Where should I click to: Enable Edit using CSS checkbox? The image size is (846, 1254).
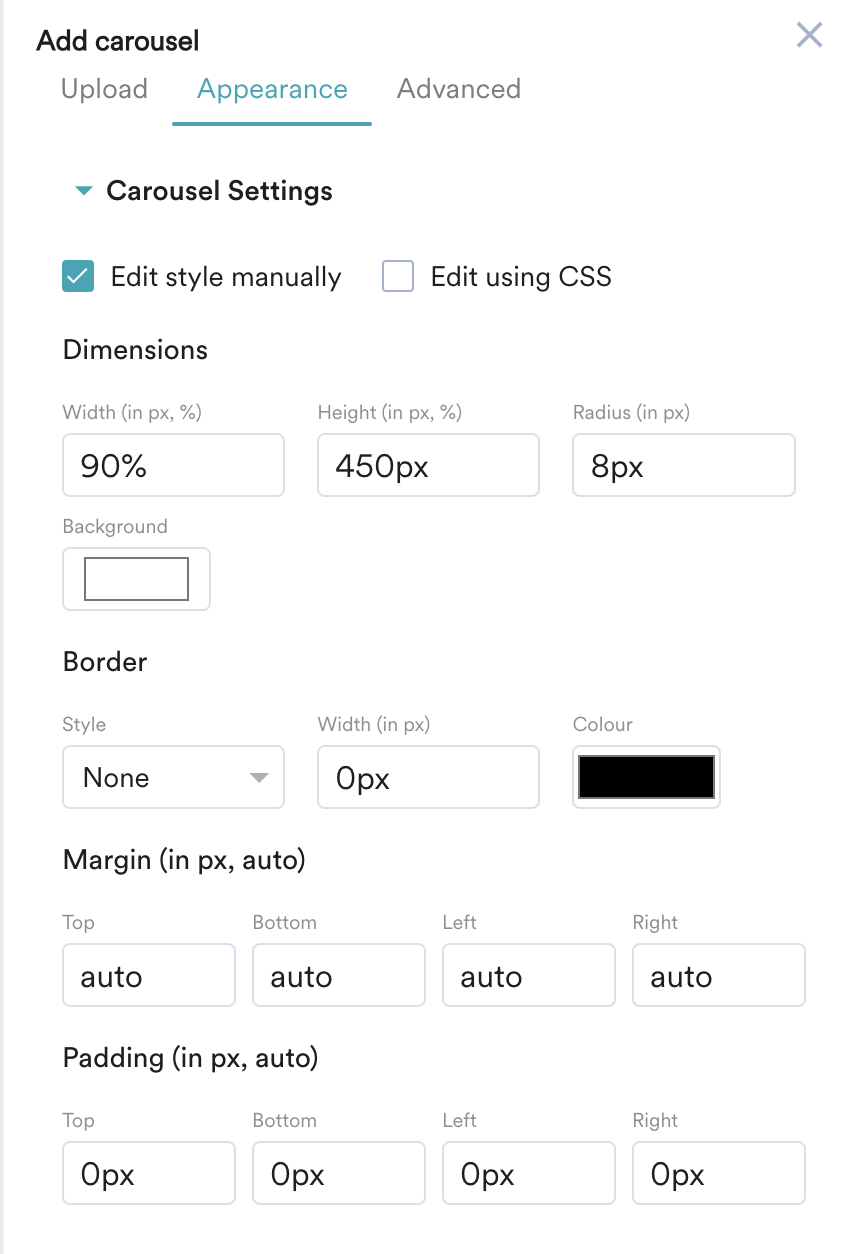click(398, 277)
